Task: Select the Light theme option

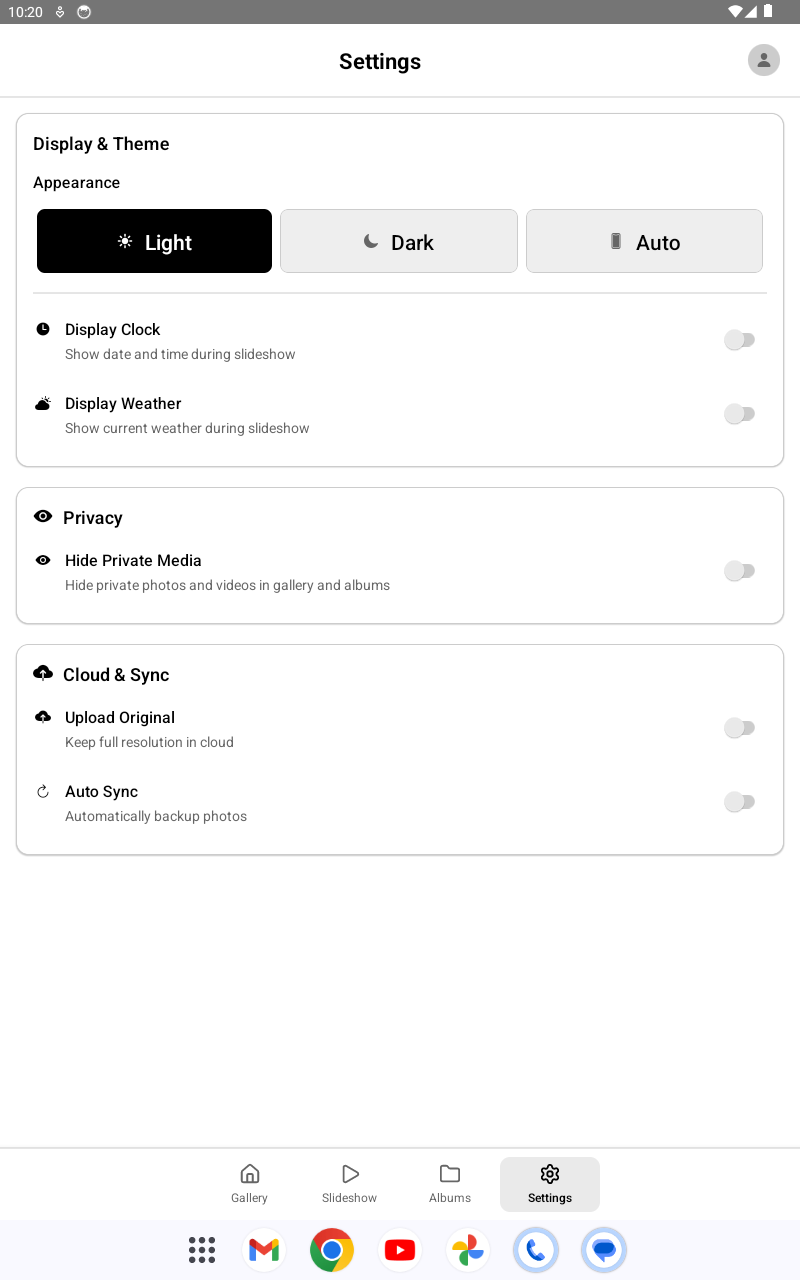Action: point(154,241)
